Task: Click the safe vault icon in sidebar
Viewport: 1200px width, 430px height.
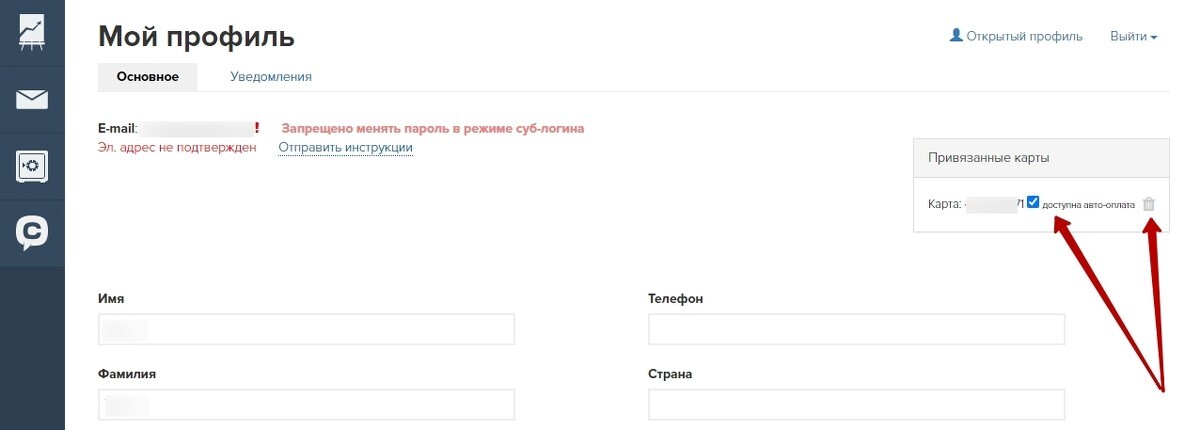Action: point(32,166)
